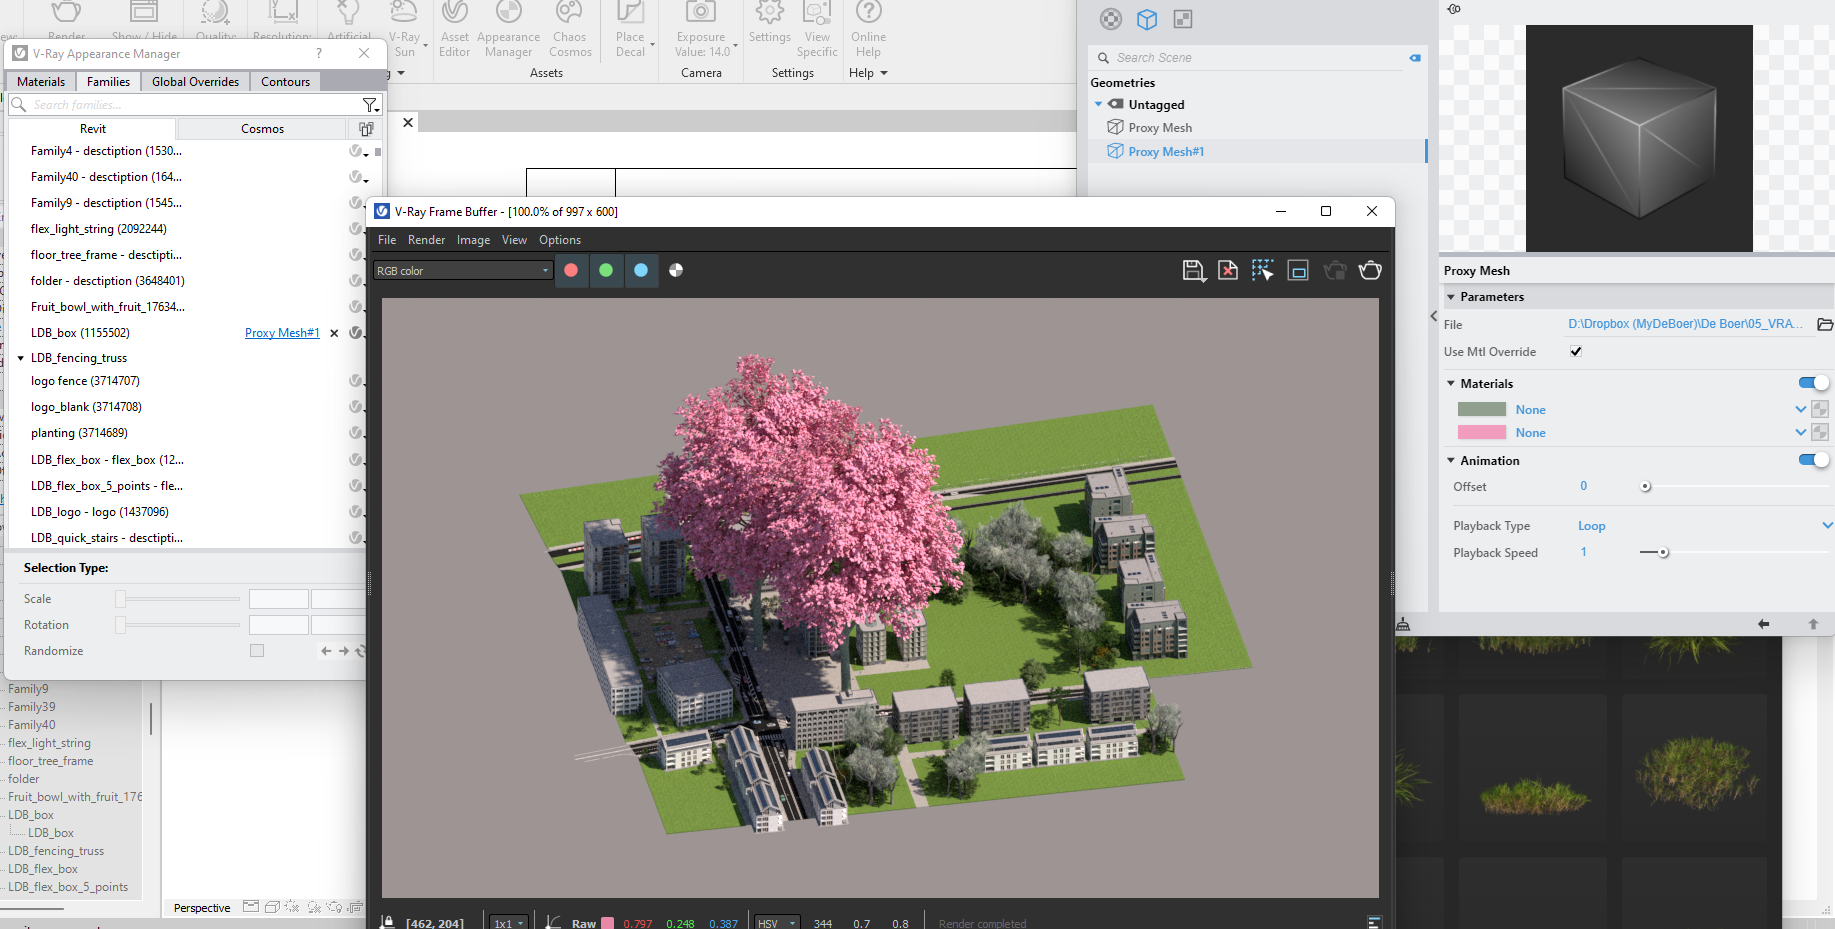Click the green material color swatch
This screenshot has height=929, width=1835.
pyautogui.click(x=1482, y=409)
